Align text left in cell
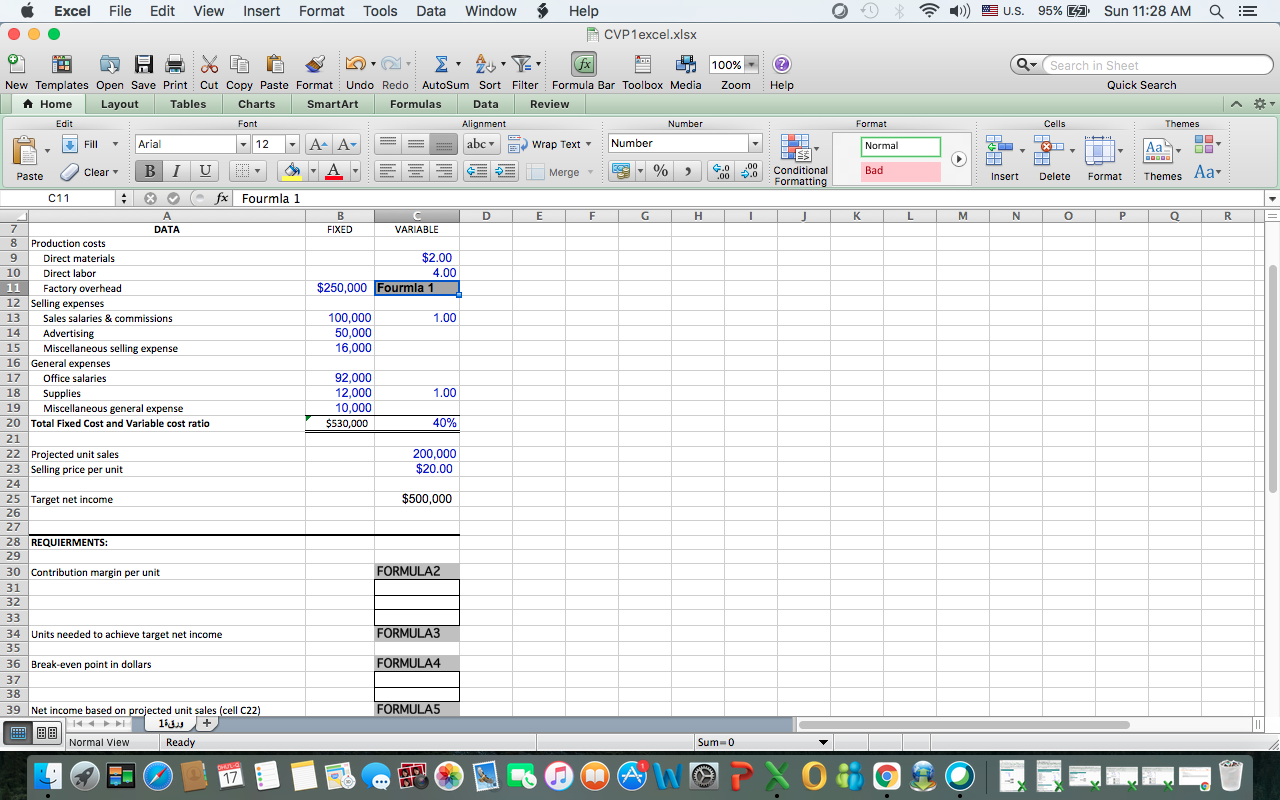 pos(389,171)
